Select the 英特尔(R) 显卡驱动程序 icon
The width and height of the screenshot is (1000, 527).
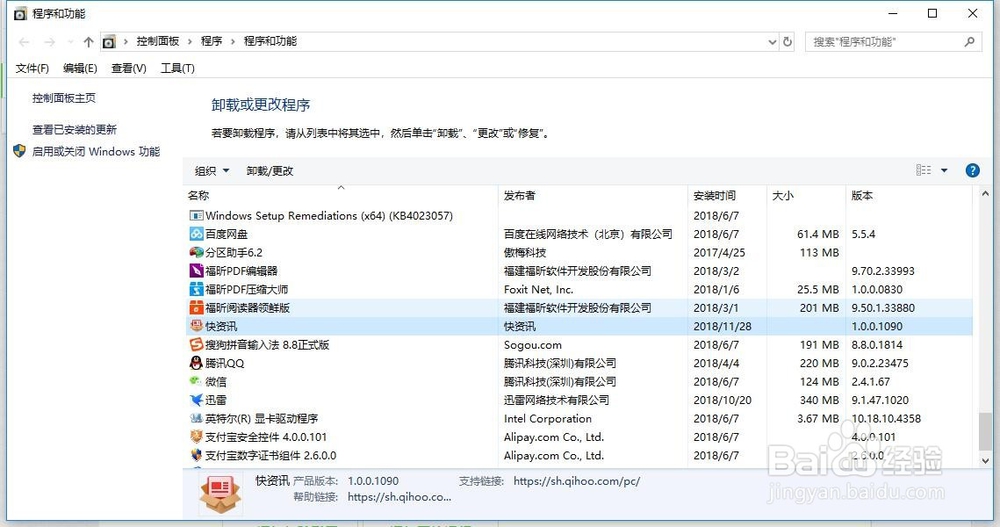(196, 419)
